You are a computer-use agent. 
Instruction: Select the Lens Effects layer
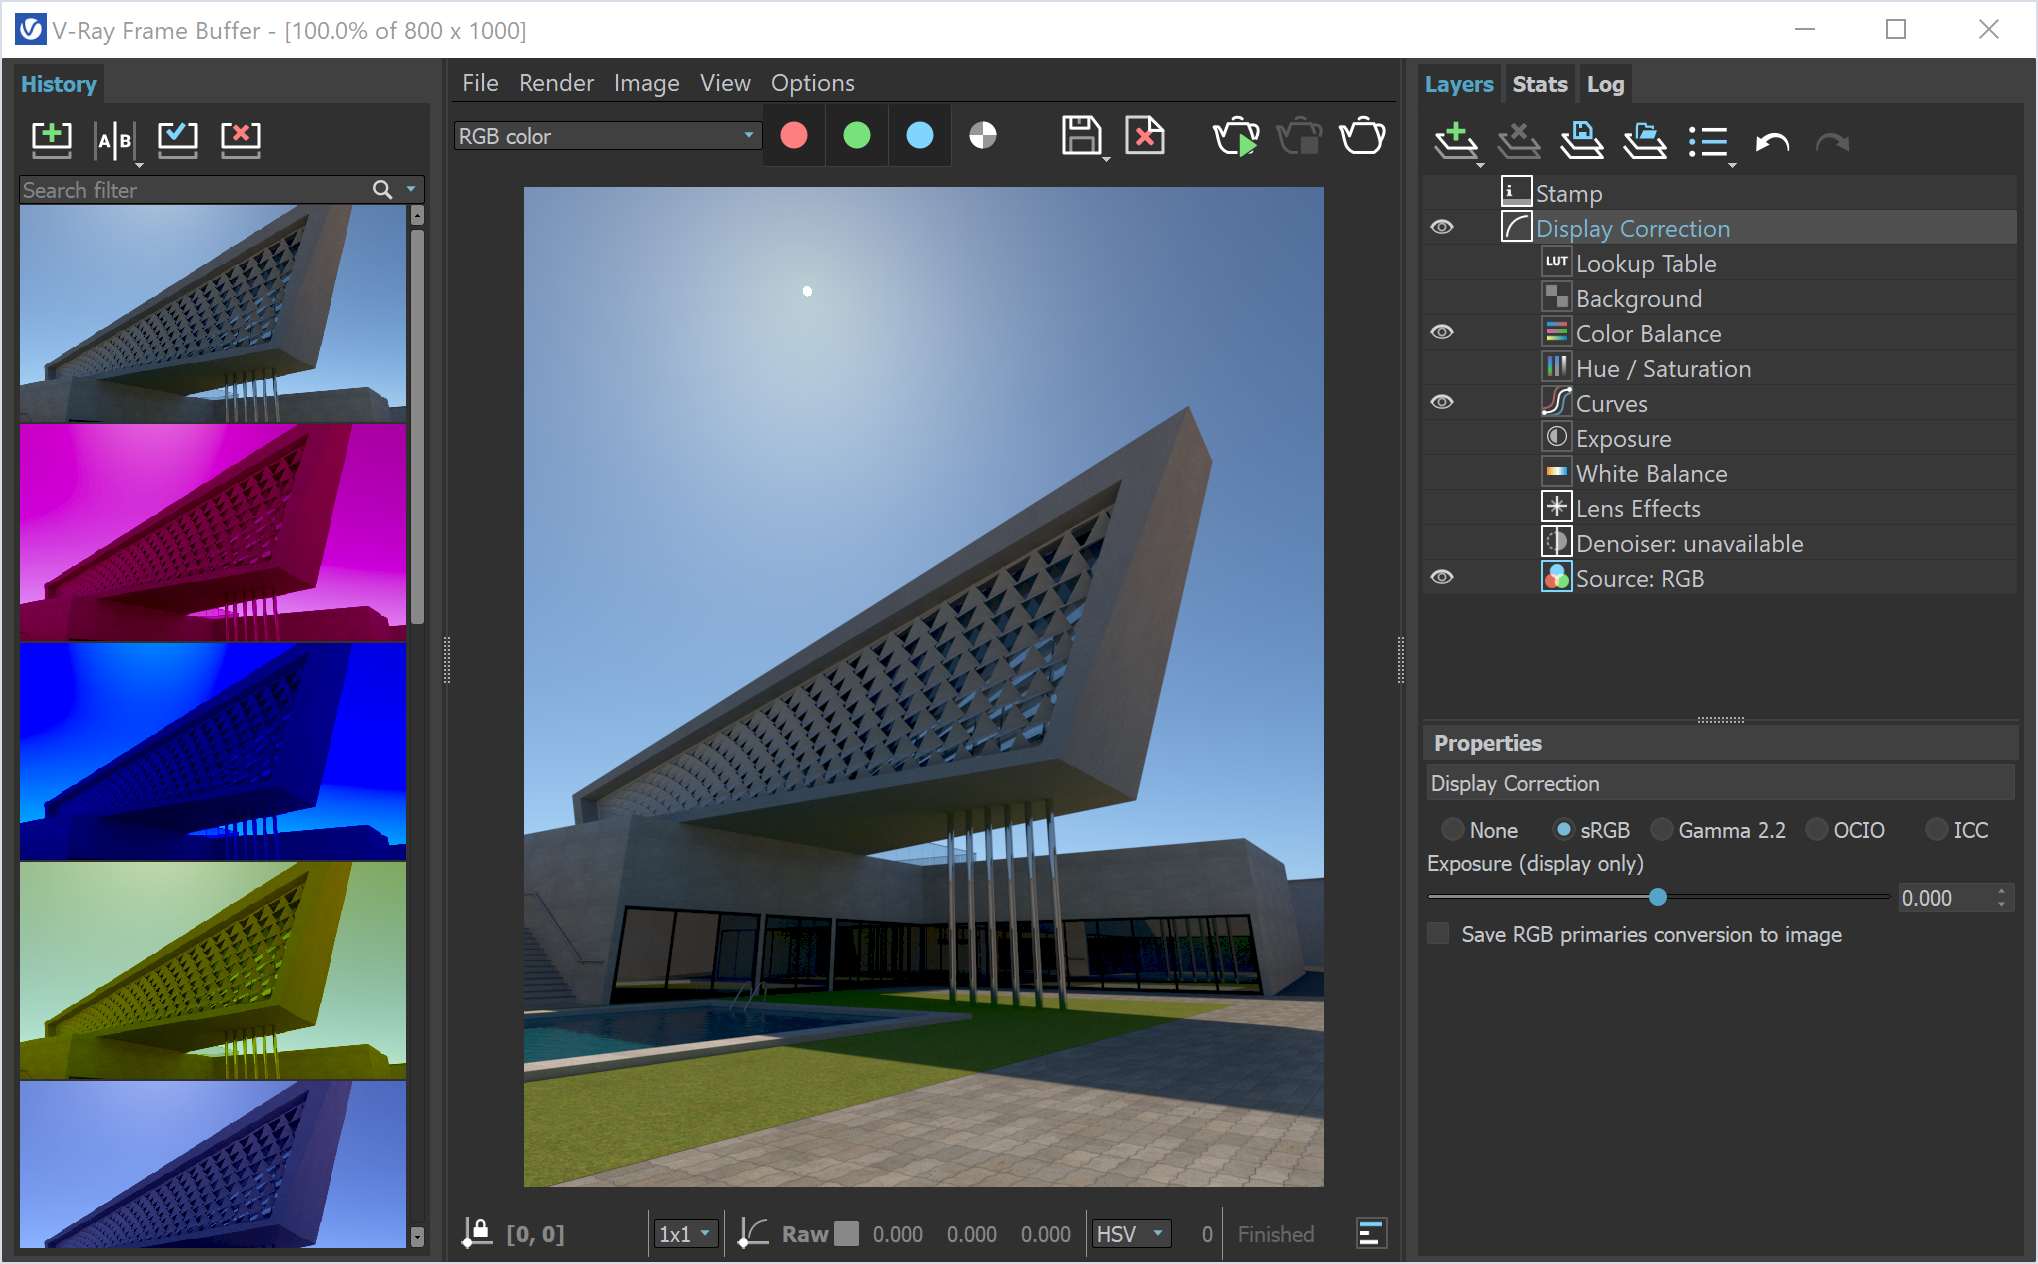[x=1637, y=509]
